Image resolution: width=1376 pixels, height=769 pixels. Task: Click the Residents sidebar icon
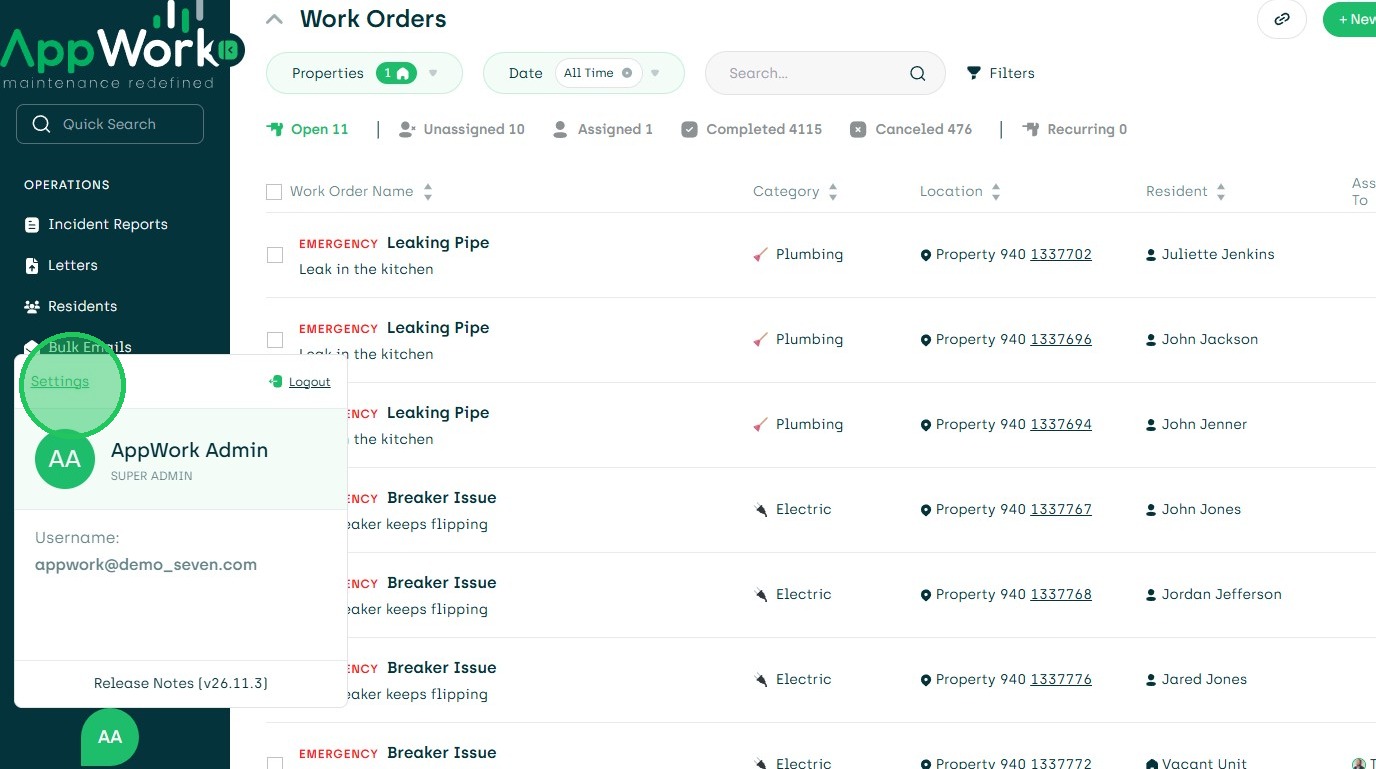(32, 307)
